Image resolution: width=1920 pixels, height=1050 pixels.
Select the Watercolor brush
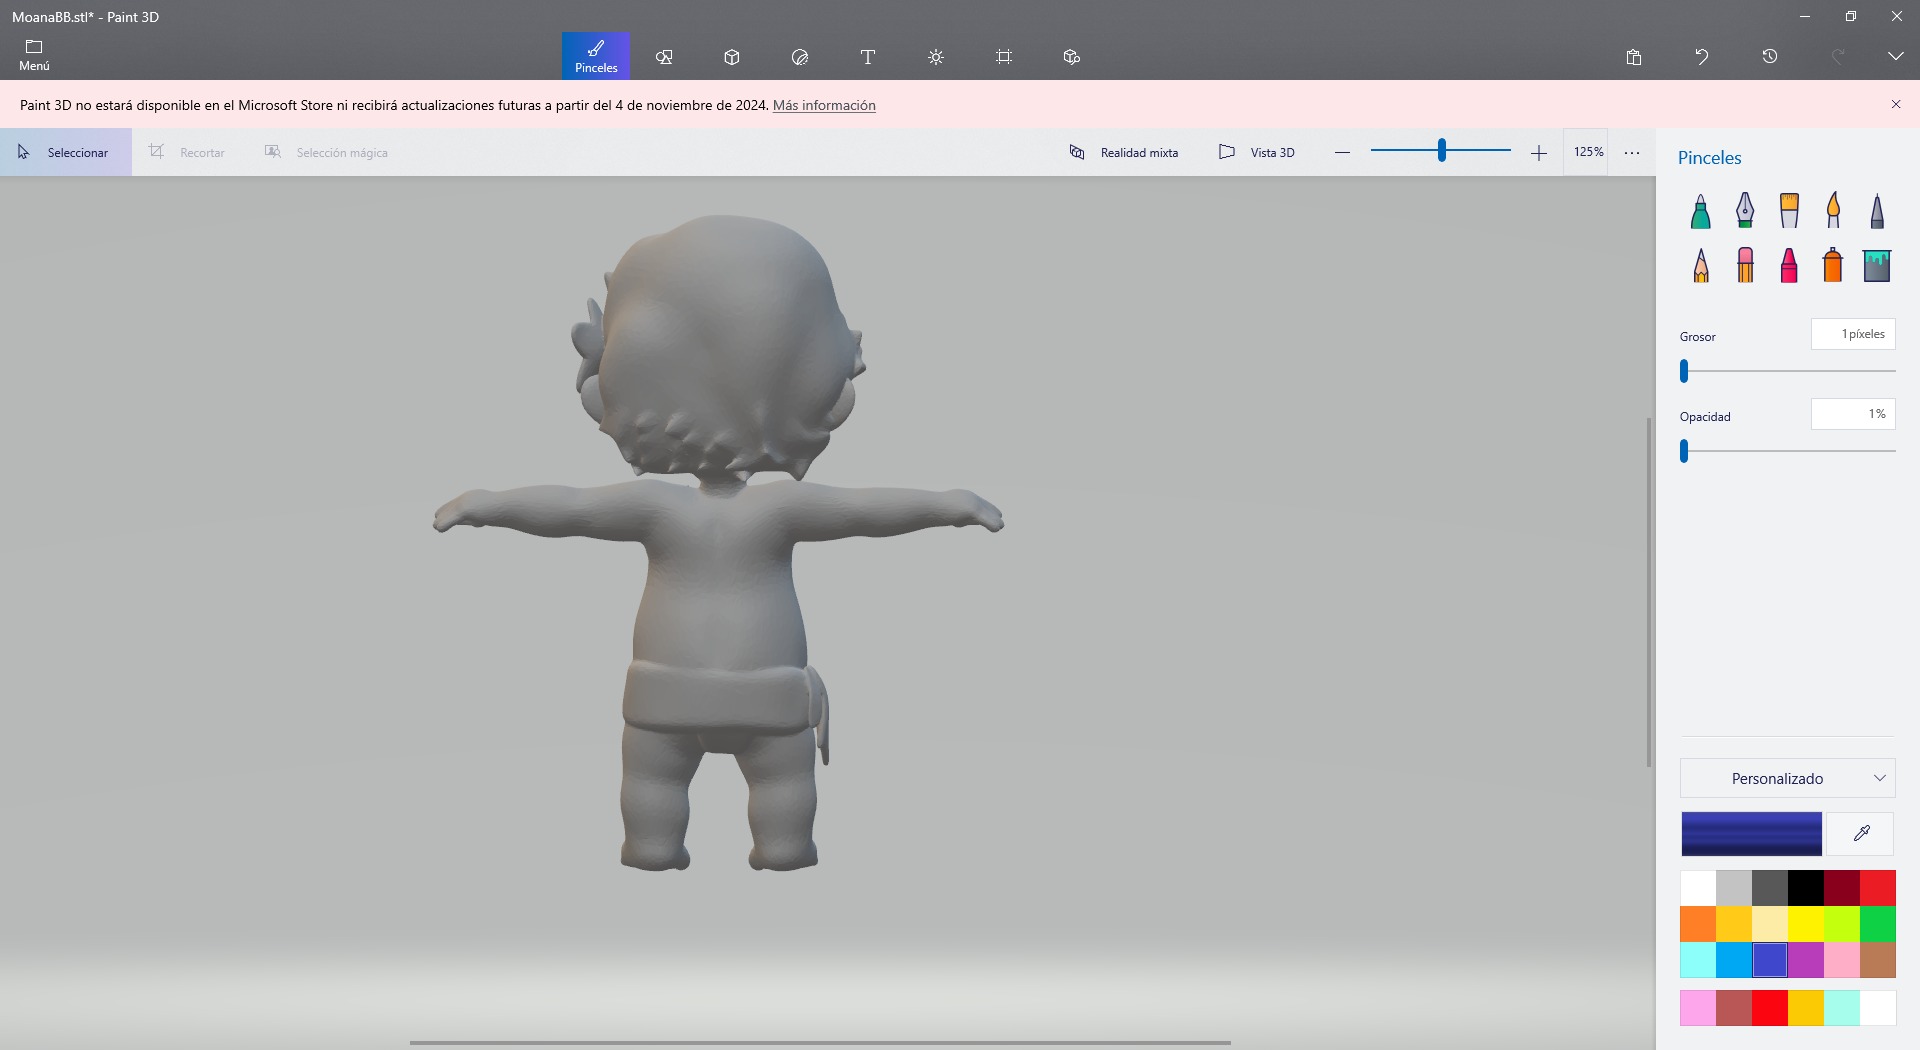tap(1833, 210)
